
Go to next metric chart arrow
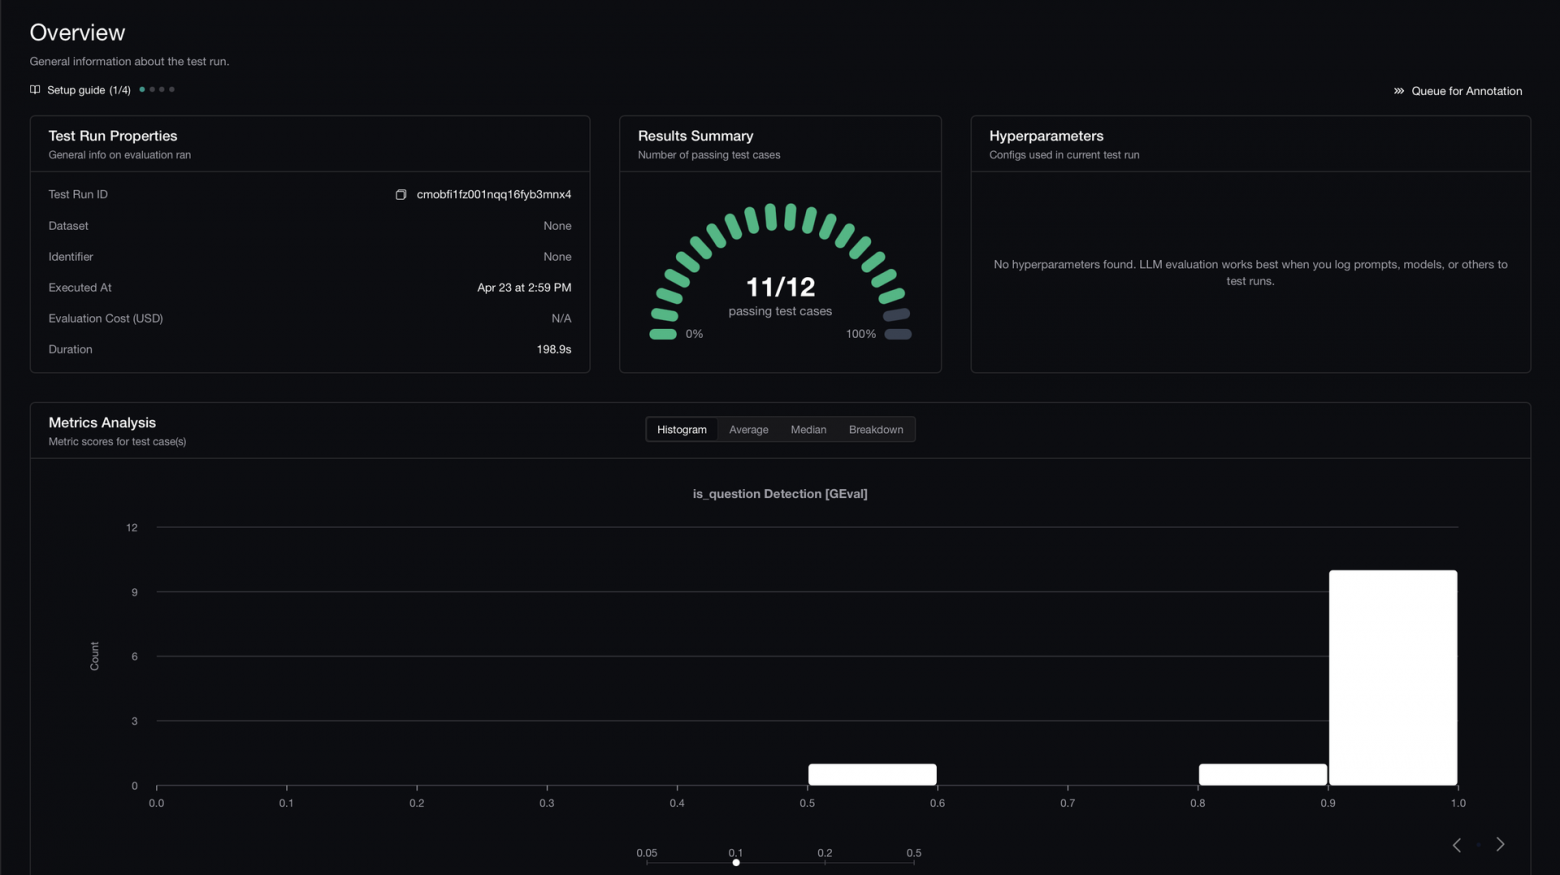tap(1500, 845)
